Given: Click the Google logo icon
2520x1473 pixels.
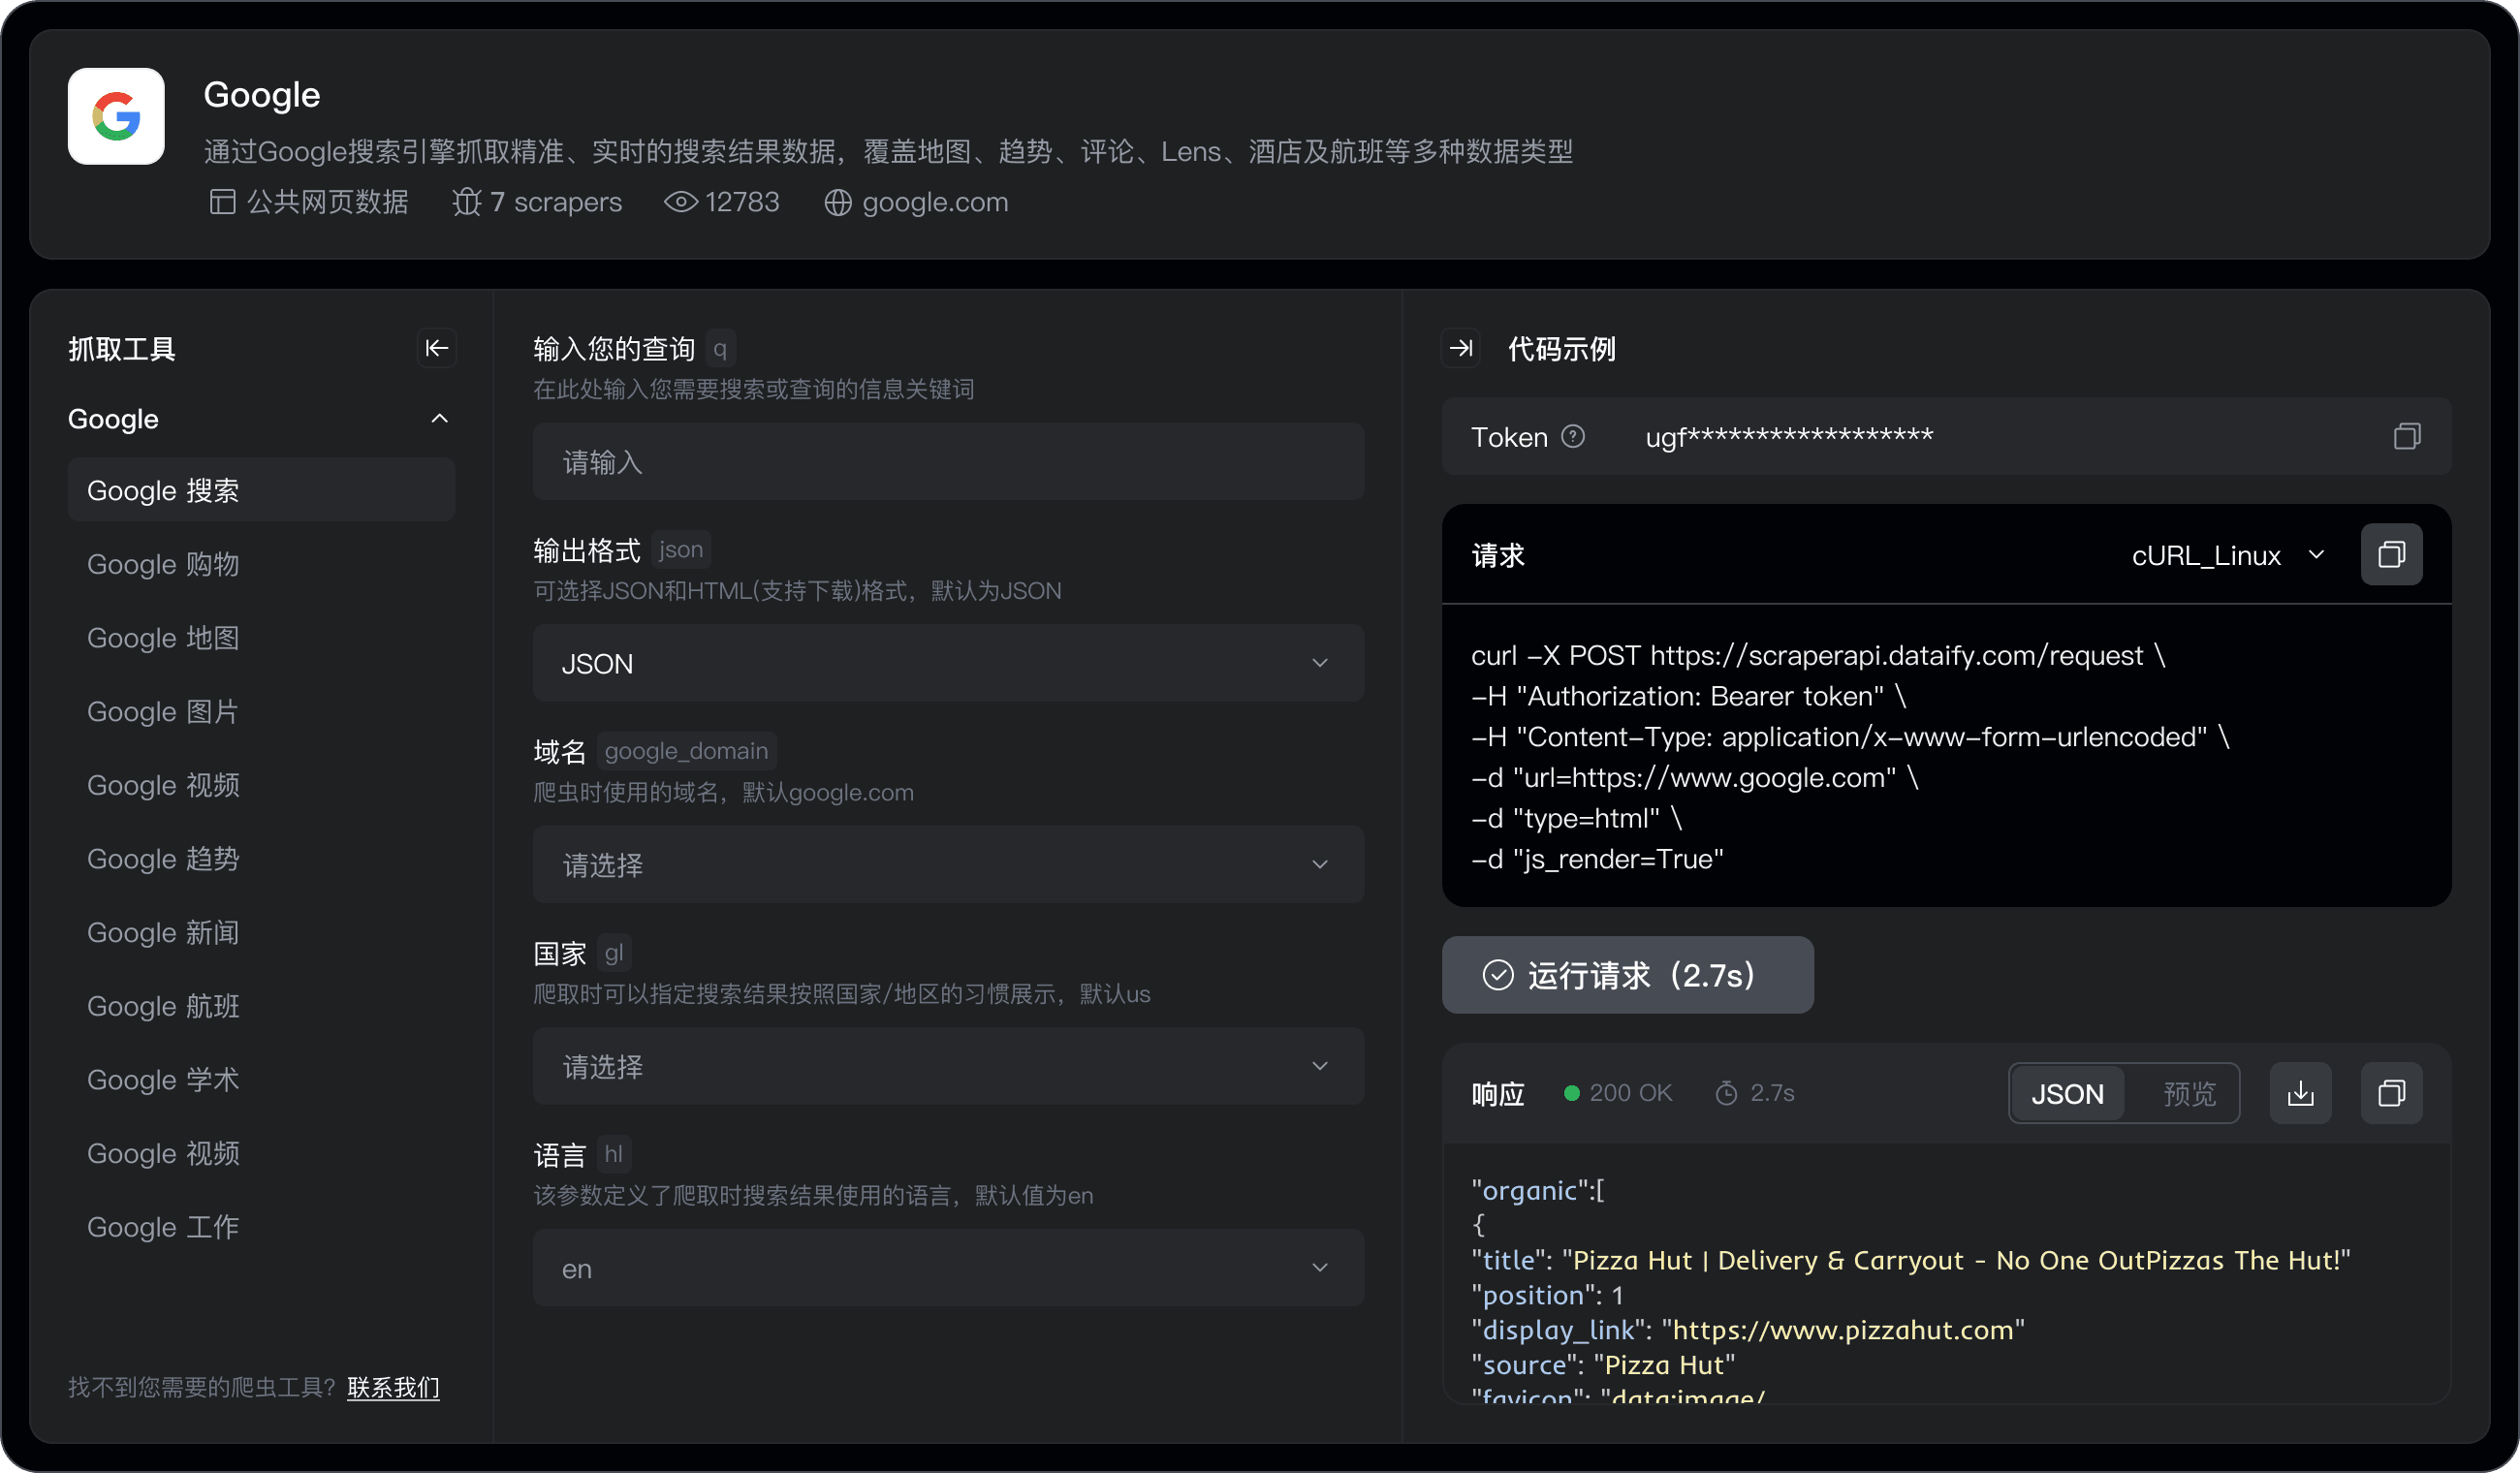Looking at the screenshot, I should click(114, 116).
